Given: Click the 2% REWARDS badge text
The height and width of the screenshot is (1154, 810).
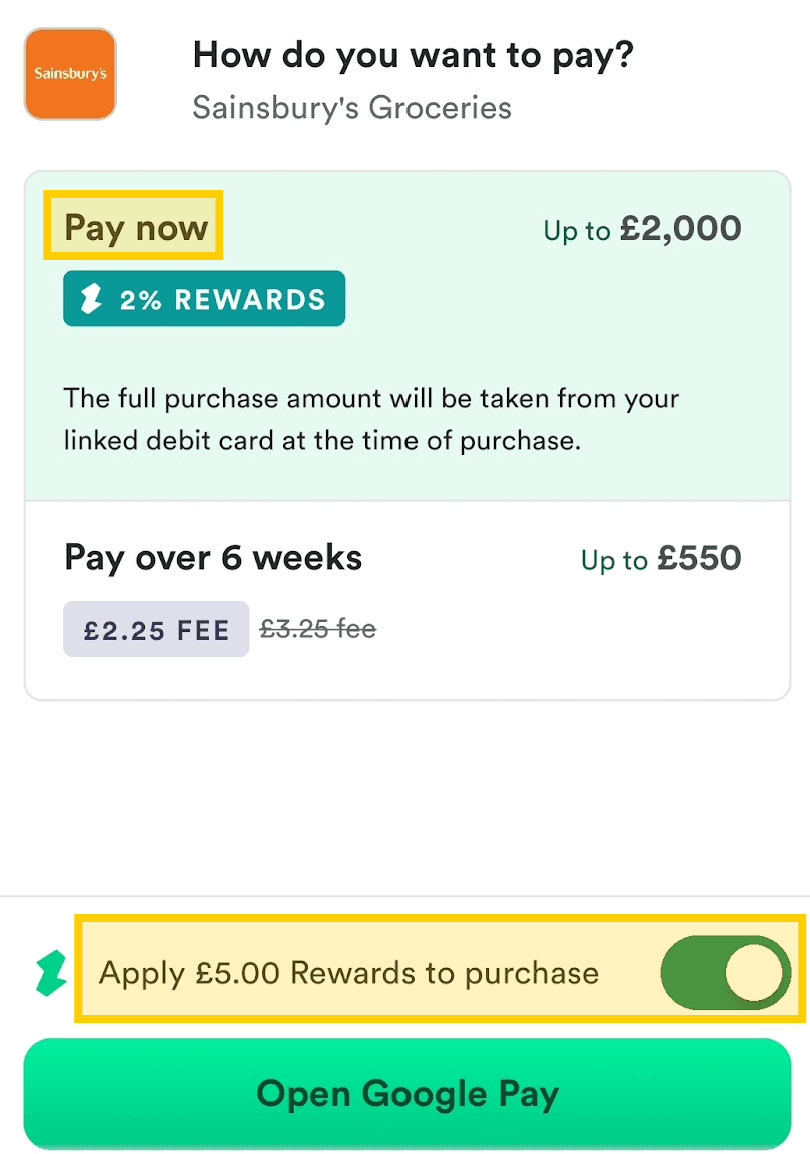Looking at the screenshot, I should coord(222,299).
